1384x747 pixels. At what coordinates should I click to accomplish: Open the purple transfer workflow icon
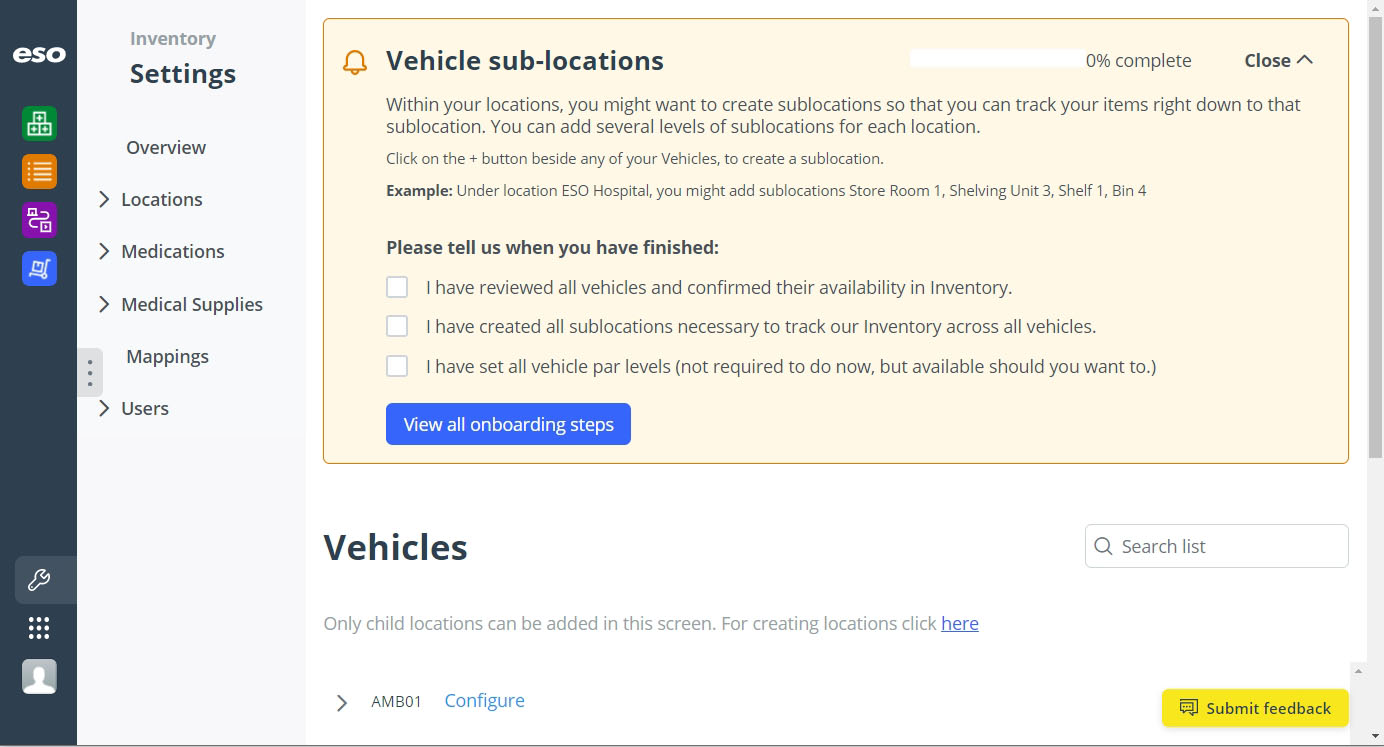click(x=39, y=220)
